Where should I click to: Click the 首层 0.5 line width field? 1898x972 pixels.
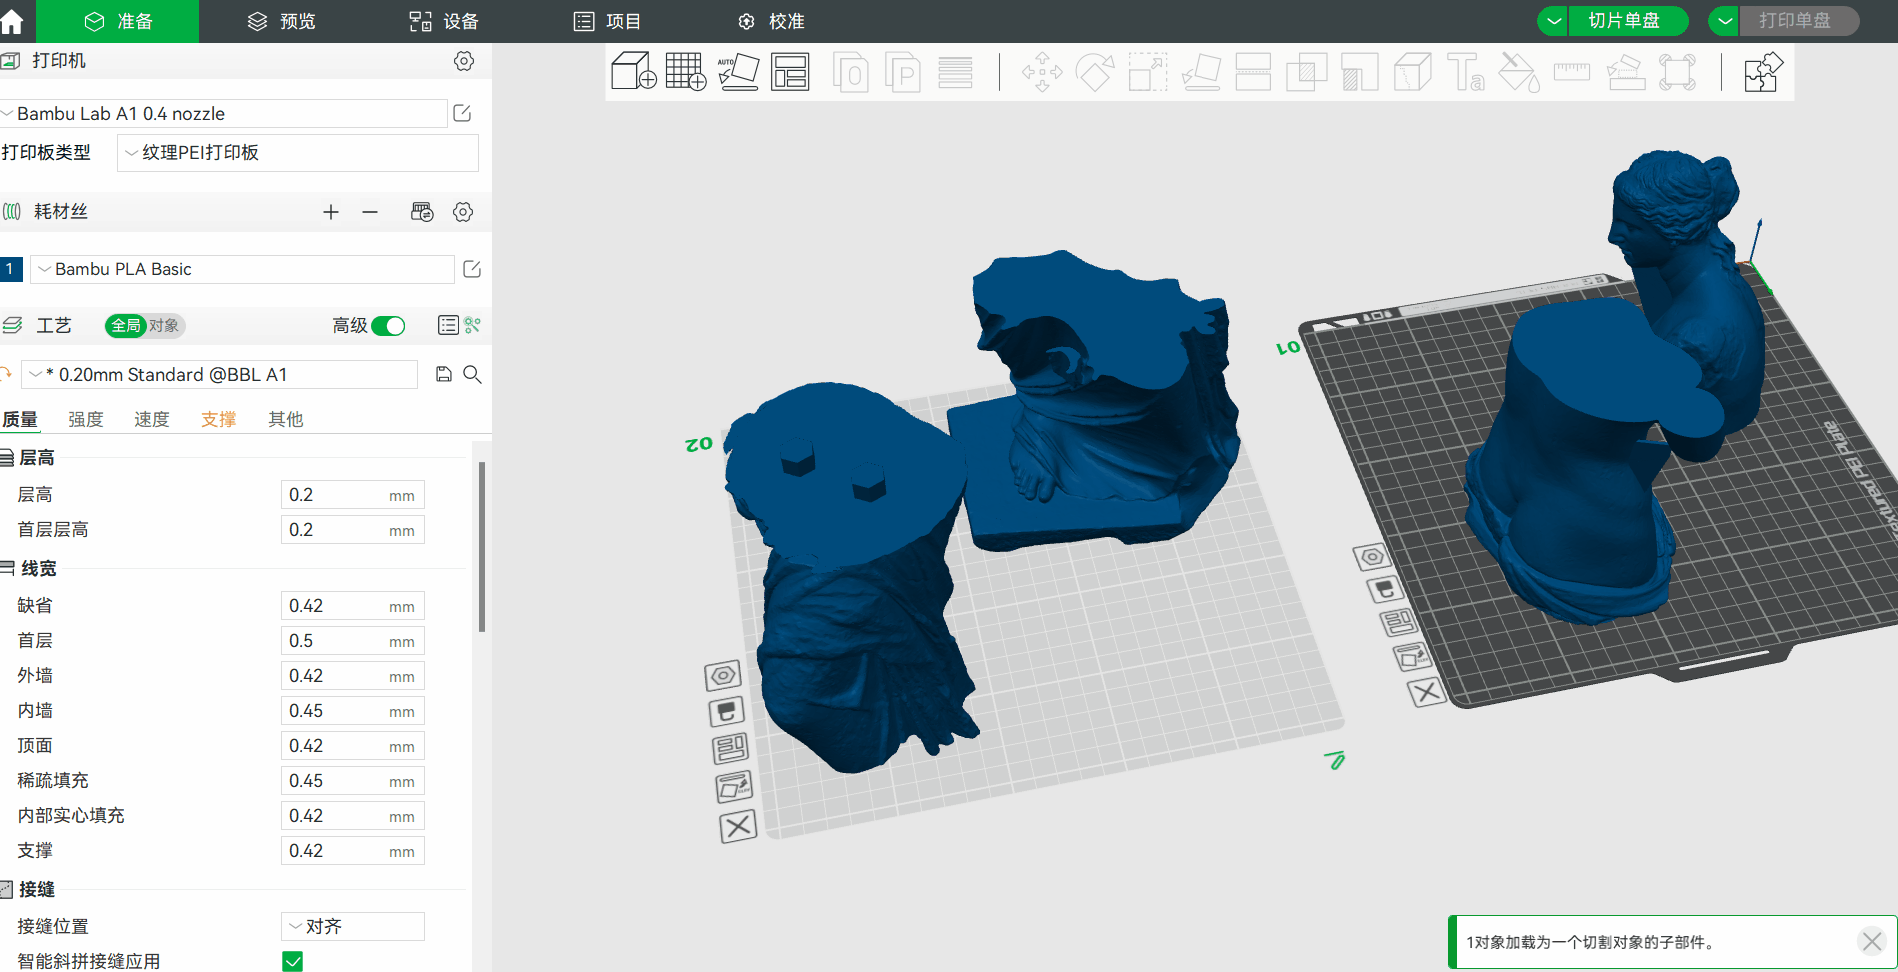[x=353, y=641]
